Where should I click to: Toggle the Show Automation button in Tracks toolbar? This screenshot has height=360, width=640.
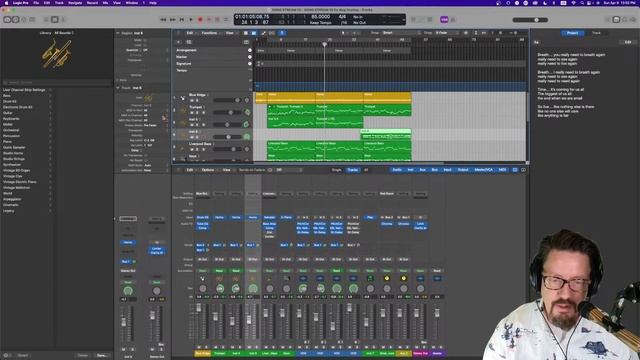(x=263, y=33)
